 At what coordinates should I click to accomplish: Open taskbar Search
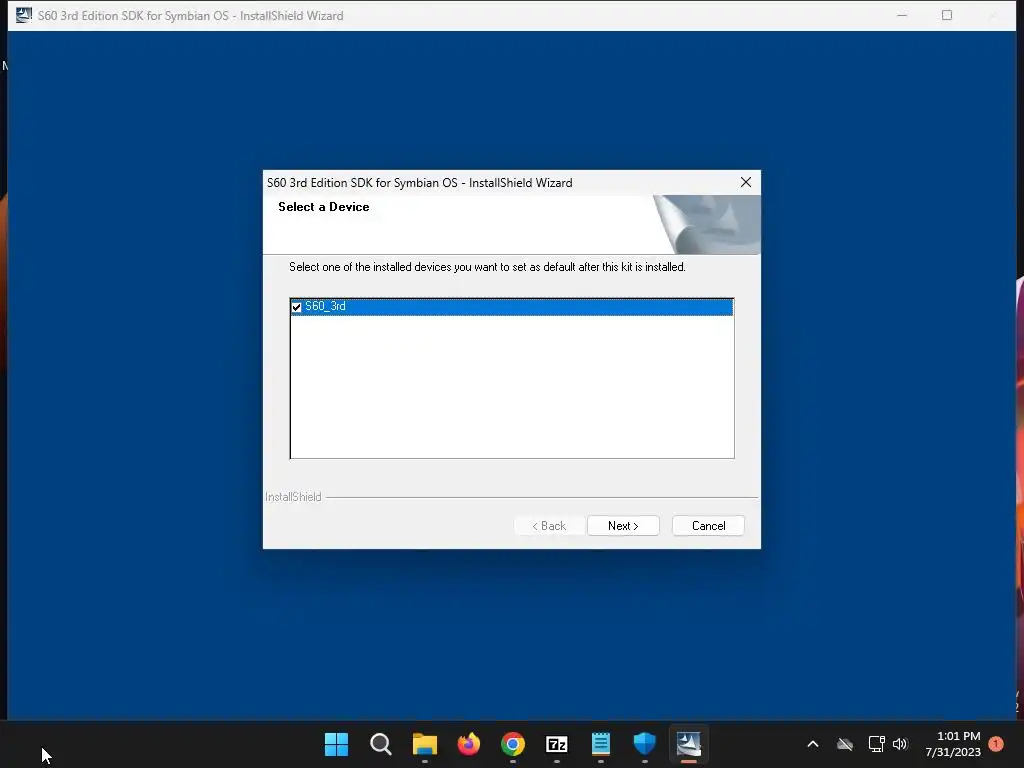pos(381,744)
